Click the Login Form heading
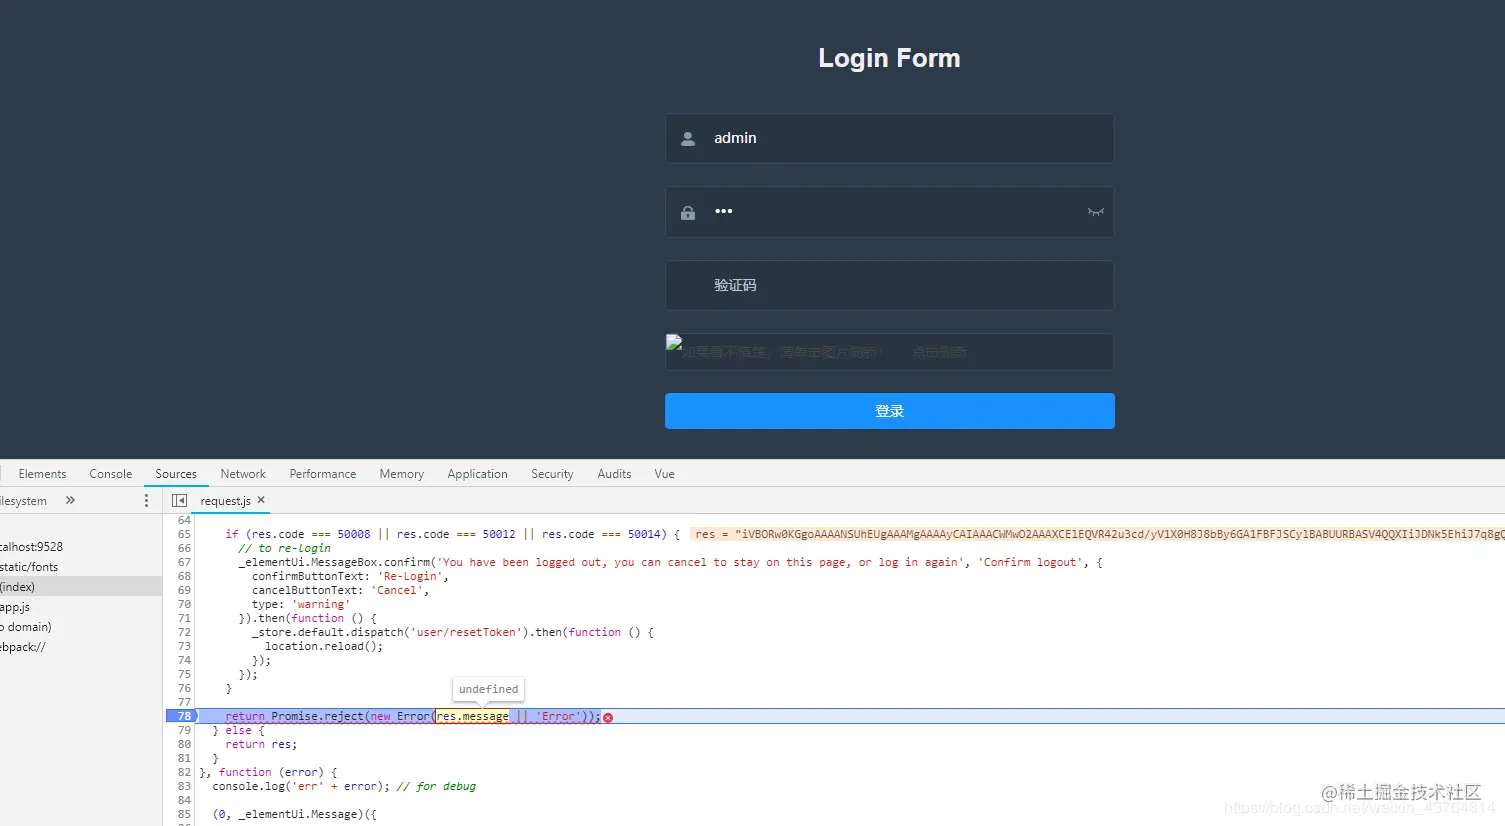The image size is (1505, 826). pyautogui.click(x=889, y=58)
